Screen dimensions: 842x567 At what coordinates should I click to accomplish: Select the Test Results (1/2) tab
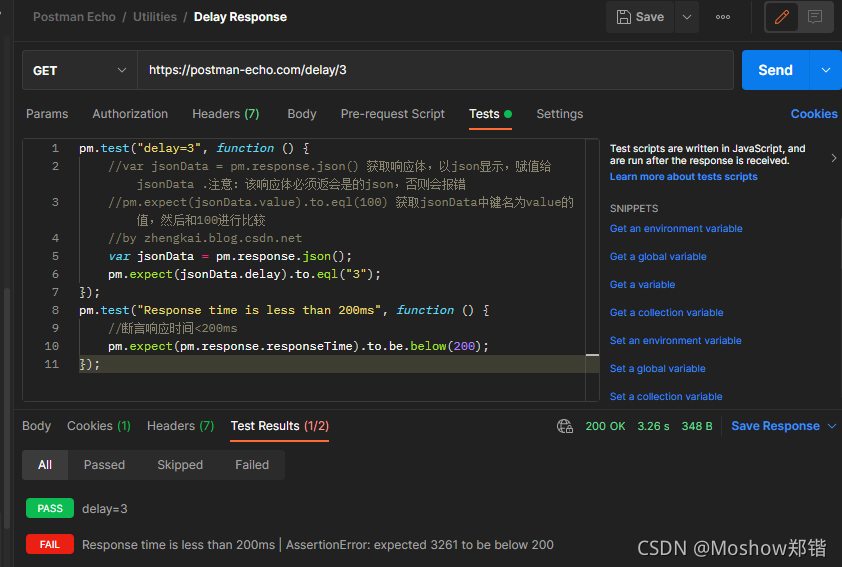point(279,426)
